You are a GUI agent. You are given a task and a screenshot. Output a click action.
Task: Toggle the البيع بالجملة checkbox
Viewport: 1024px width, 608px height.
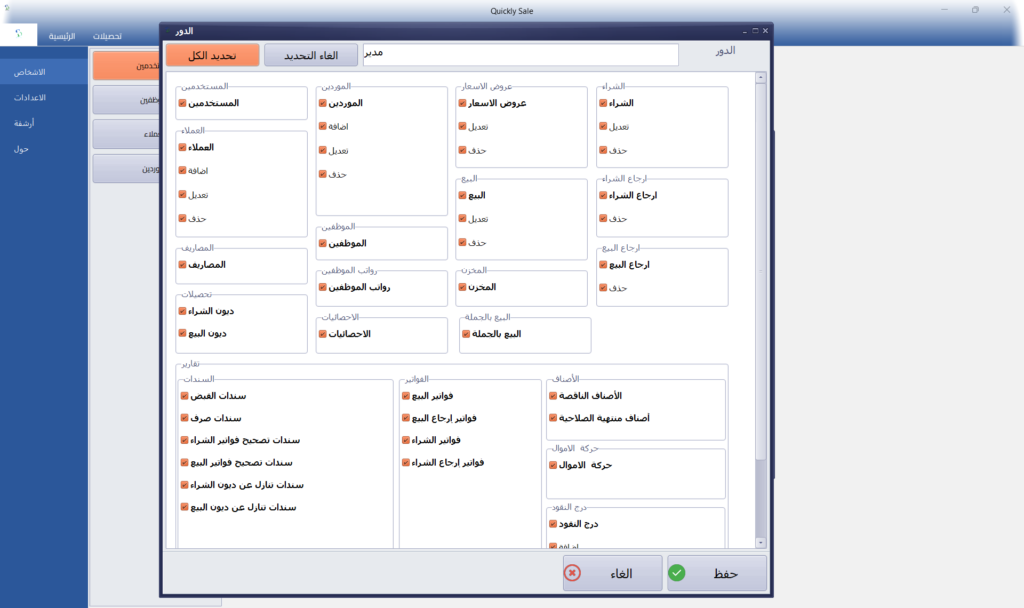coord(466,334)
